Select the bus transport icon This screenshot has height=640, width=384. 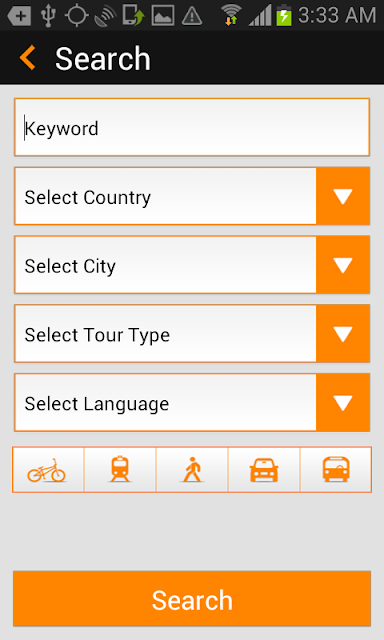point(336,469)
